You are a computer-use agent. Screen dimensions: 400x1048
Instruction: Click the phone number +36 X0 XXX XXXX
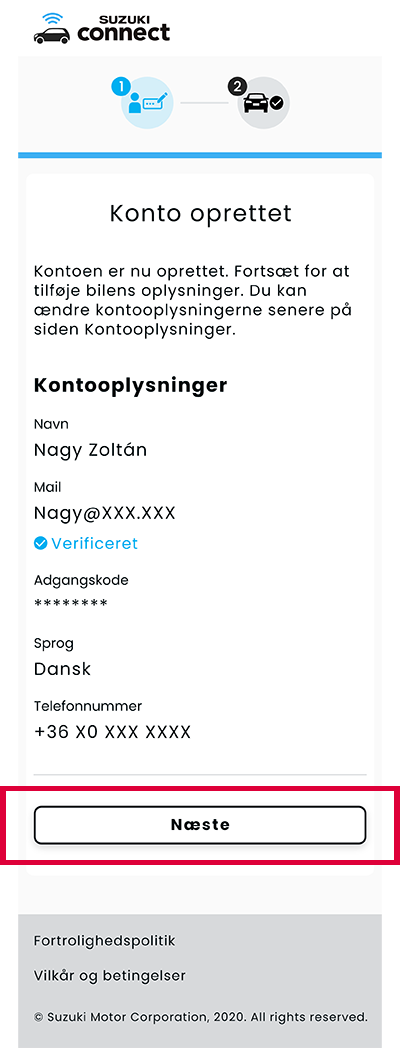[x=112, y=733]
